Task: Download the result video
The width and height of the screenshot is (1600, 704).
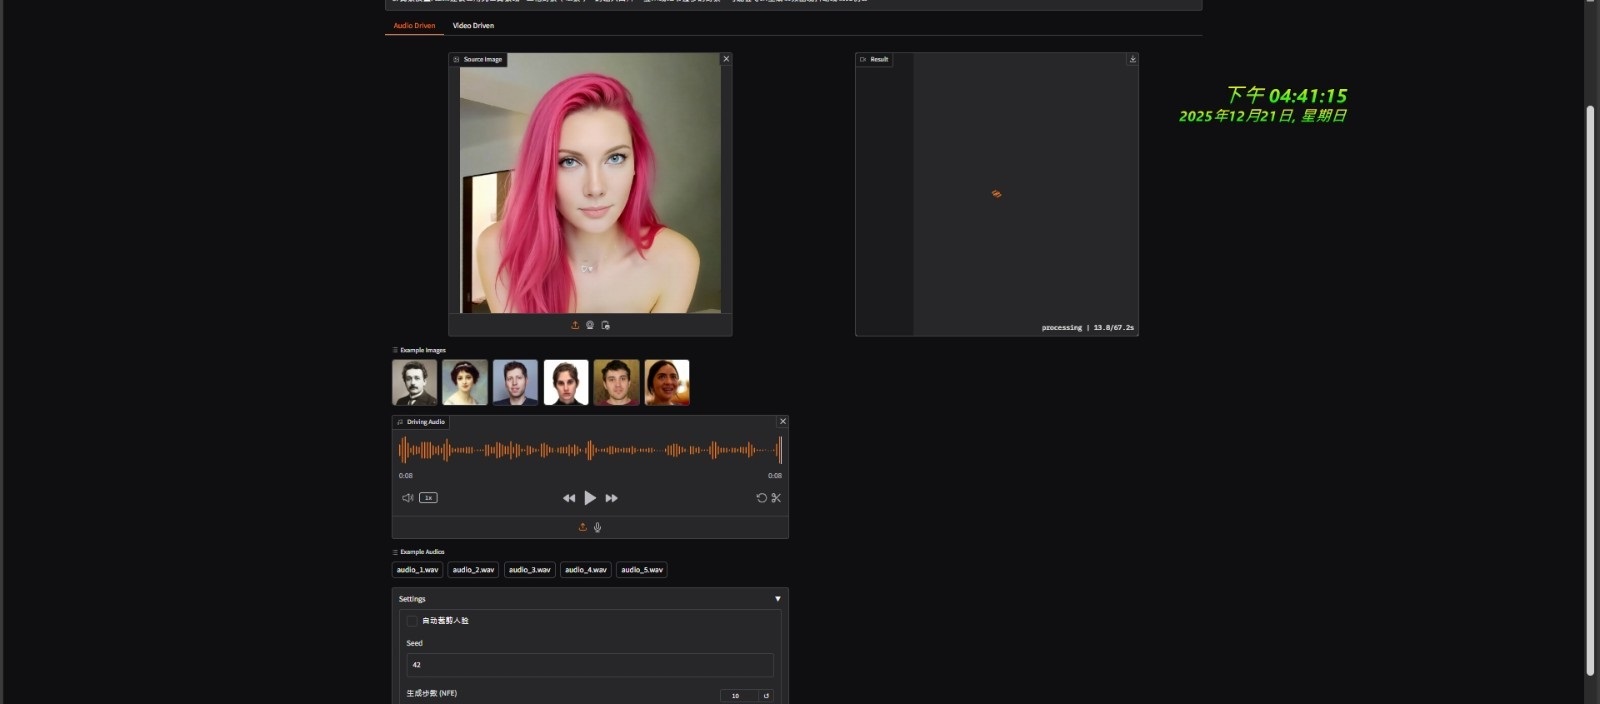Action: click(x=1132, y=59)
